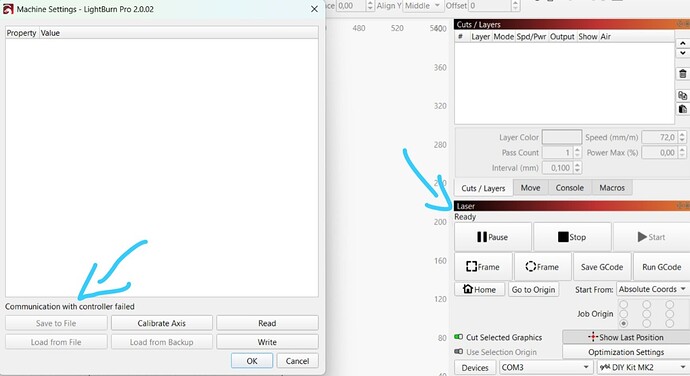Home the laser head
Screen dimensions: 690x376
480,289
